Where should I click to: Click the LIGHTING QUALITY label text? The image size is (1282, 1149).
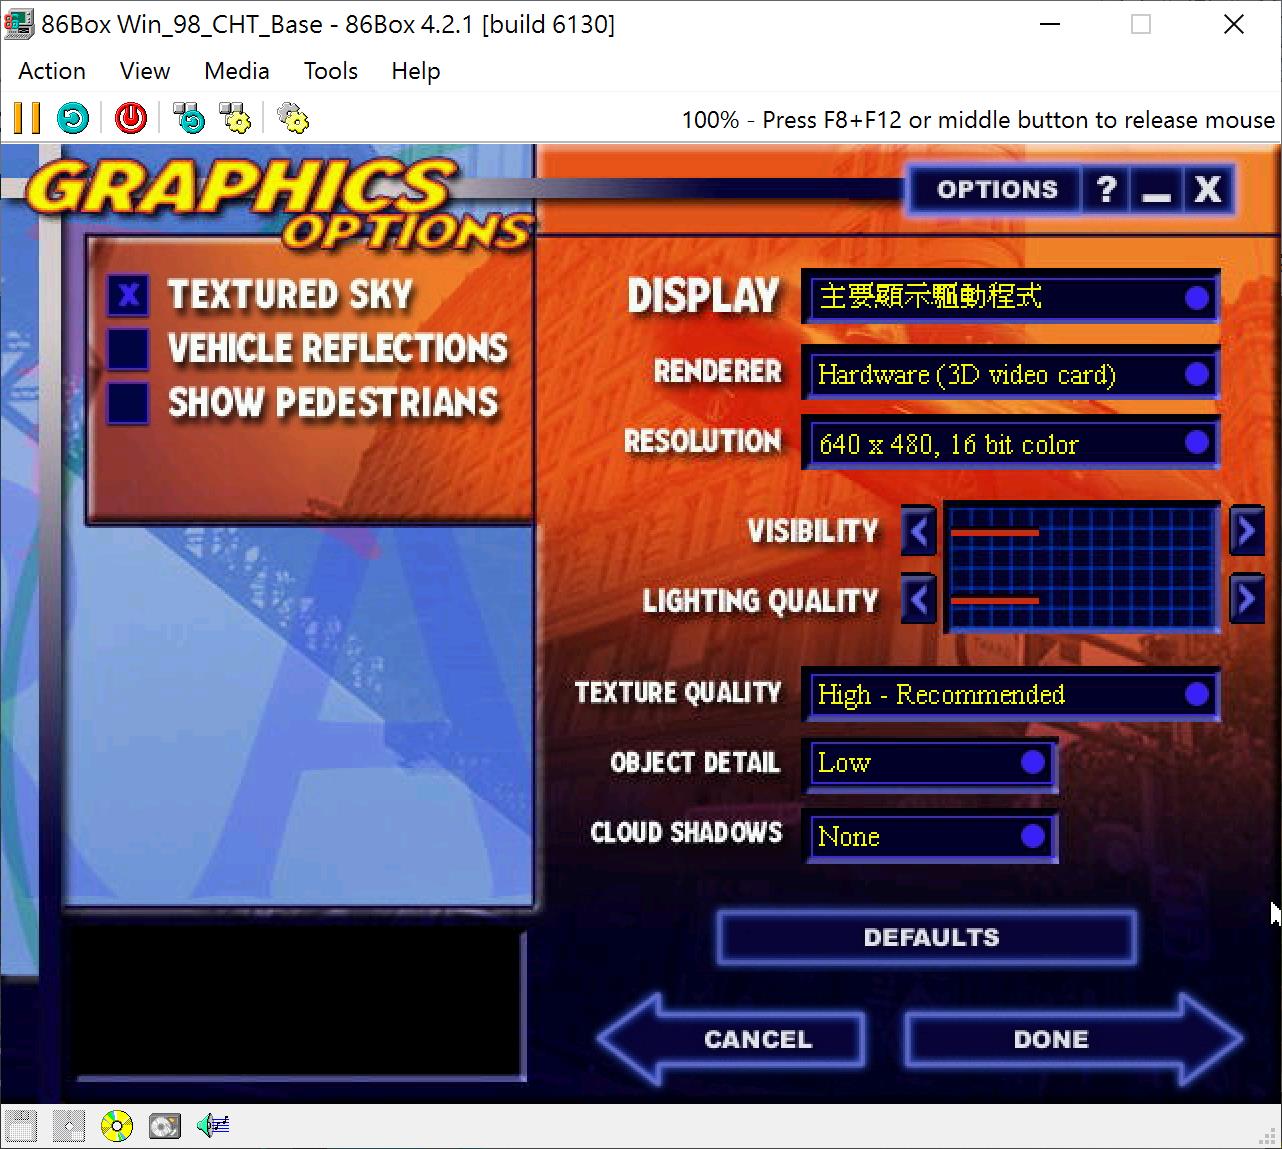click(x=760, y=601)
